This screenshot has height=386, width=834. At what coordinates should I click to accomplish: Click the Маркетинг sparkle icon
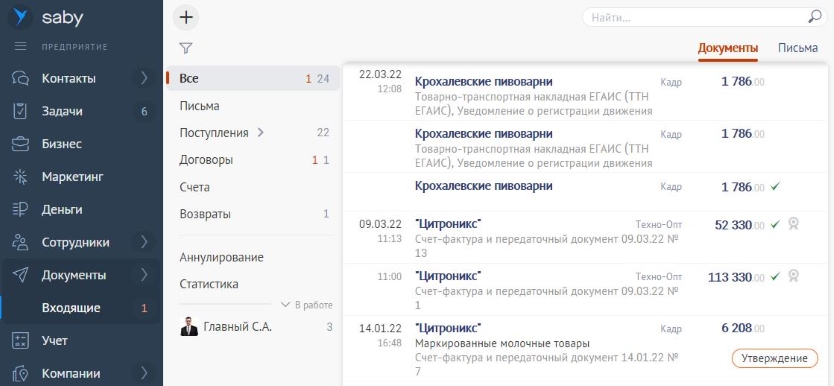(20, 177)
